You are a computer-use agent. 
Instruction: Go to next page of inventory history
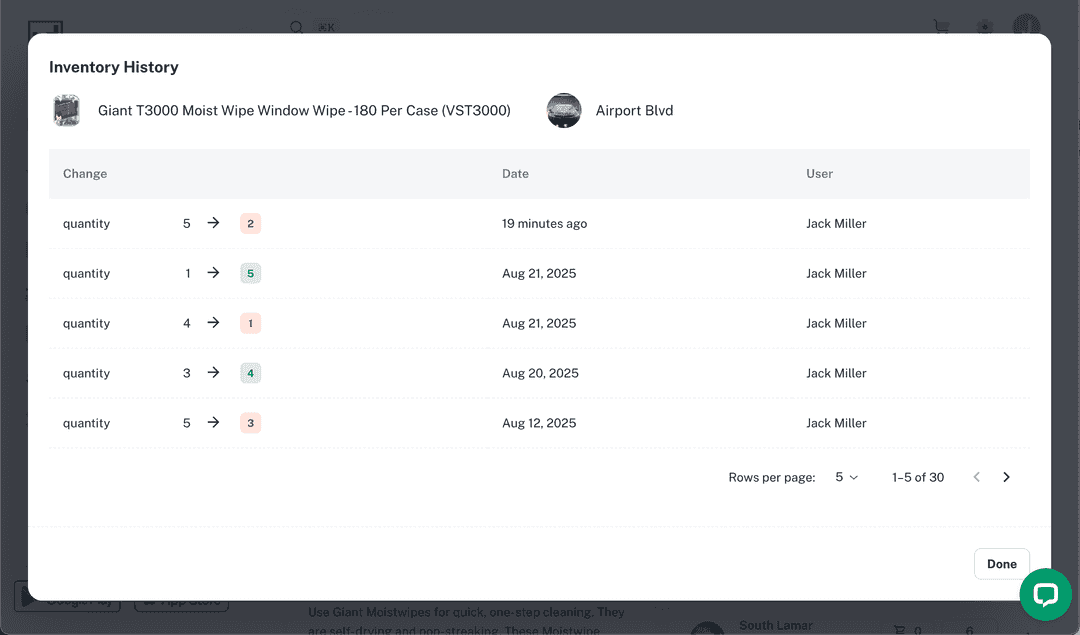1006,478
